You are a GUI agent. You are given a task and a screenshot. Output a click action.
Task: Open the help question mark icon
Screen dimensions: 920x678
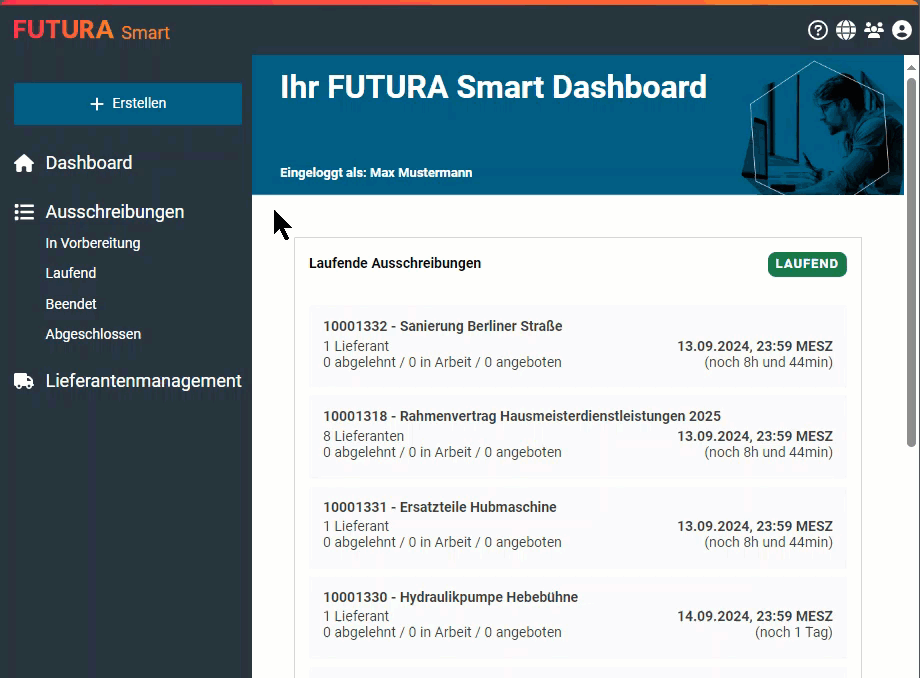[x=818, y=30]
